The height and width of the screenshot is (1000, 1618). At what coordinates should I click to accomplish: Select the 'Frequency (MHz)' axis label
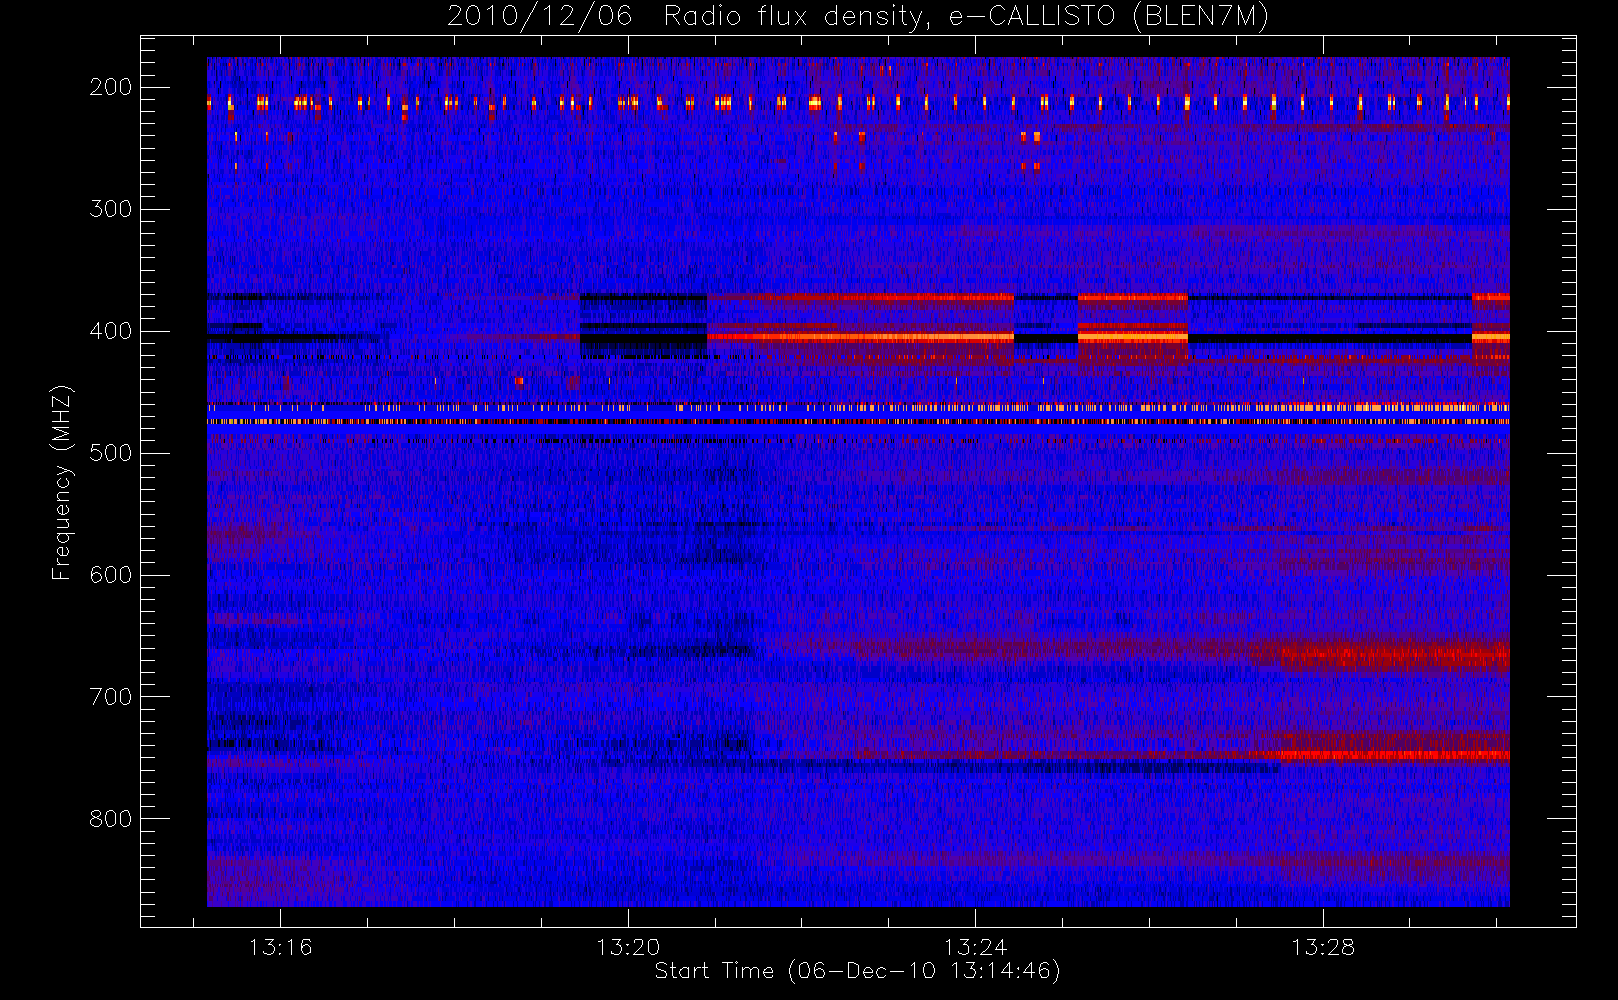pyautogui.click(x=62, y=482)
